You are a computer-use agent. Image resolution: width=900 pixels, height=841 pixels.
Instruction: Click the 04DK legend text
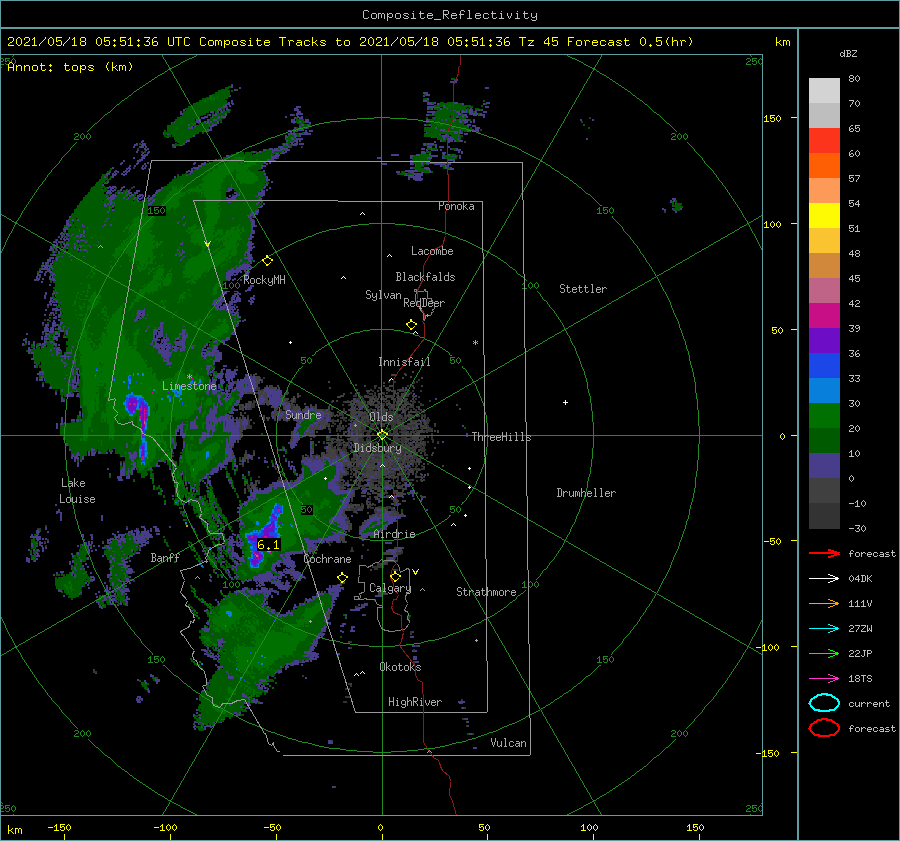860,579
